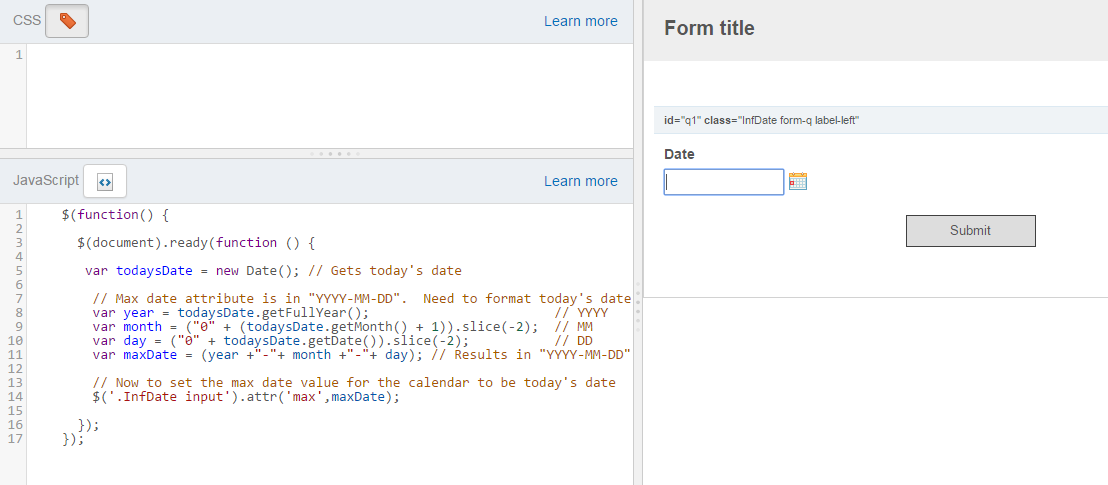Open the Learn more link in CSS panel
This screenshot has width=1108, height=485.
pyautogui.click(x=580, y=21)
